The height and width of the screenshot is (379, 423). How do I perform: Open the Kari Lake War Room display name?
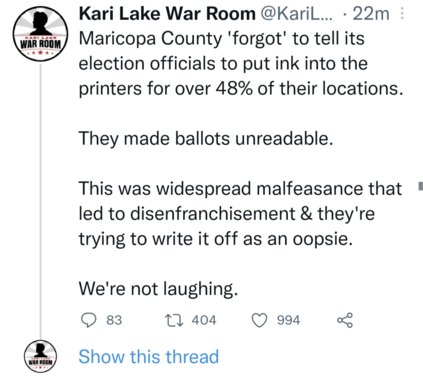(167, 14)
